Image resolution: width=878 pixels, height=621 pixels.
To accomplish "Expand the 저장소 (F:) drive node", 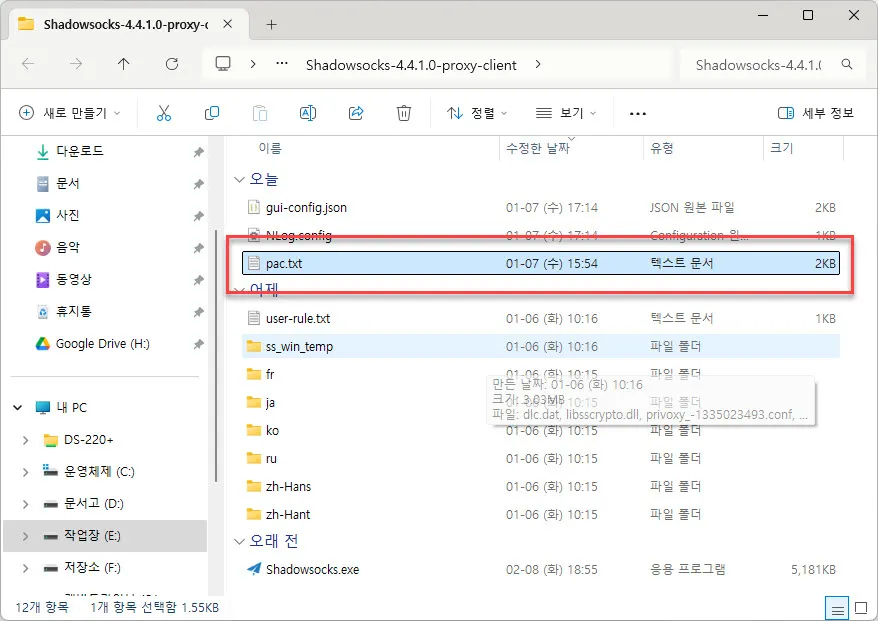I will point(25,568).
